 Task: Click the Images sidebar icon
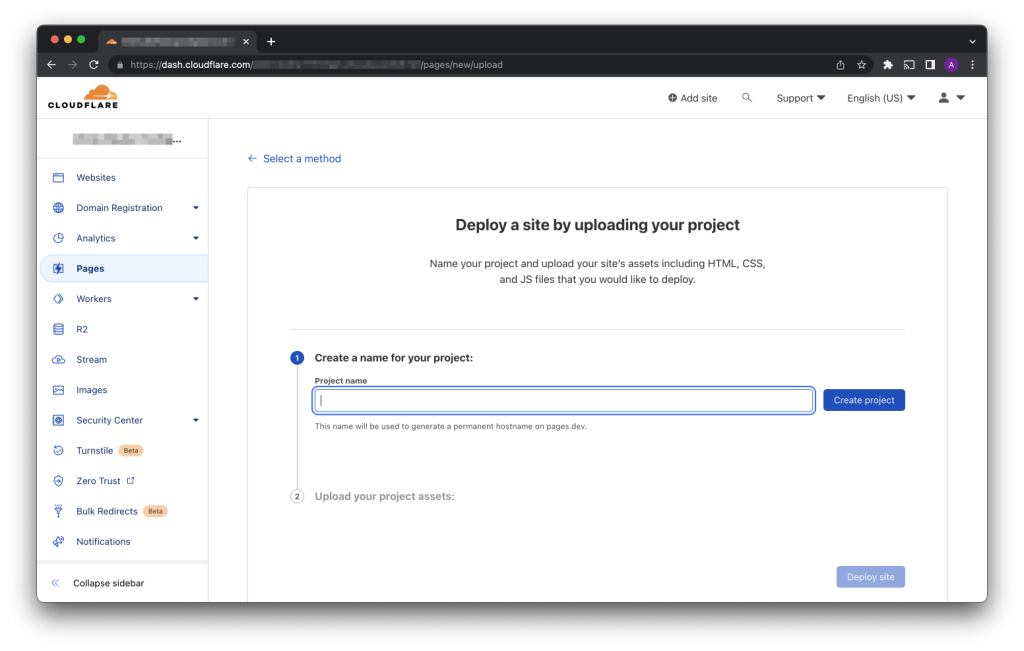tap(58, 390)
